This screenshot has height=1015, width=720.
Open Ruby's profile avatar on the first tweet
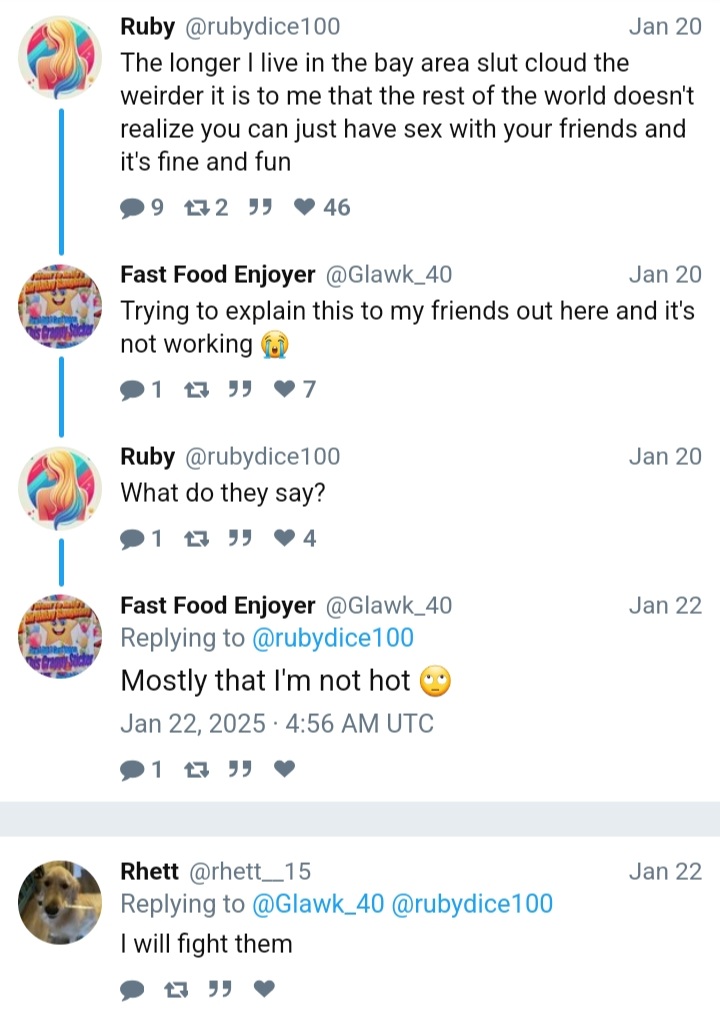[60, 57]
